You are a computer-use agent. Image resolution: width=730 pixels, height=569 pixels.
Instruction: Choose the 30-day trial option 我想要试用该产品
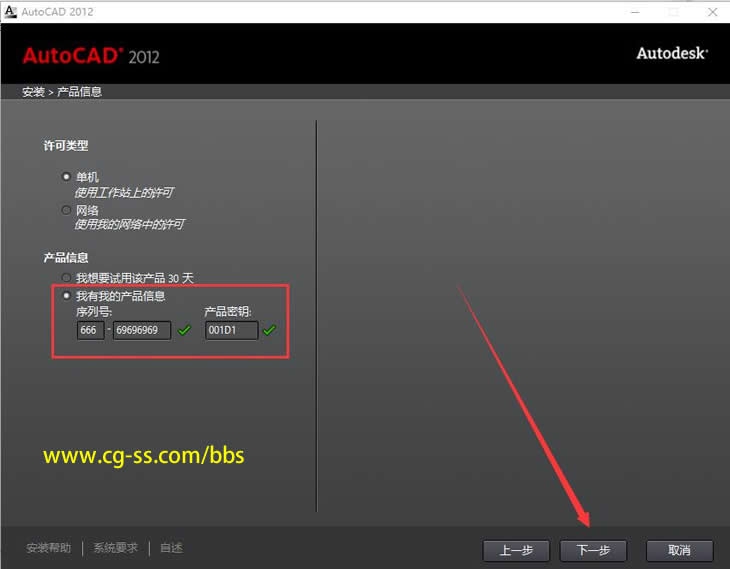click(x=66, y=278)
